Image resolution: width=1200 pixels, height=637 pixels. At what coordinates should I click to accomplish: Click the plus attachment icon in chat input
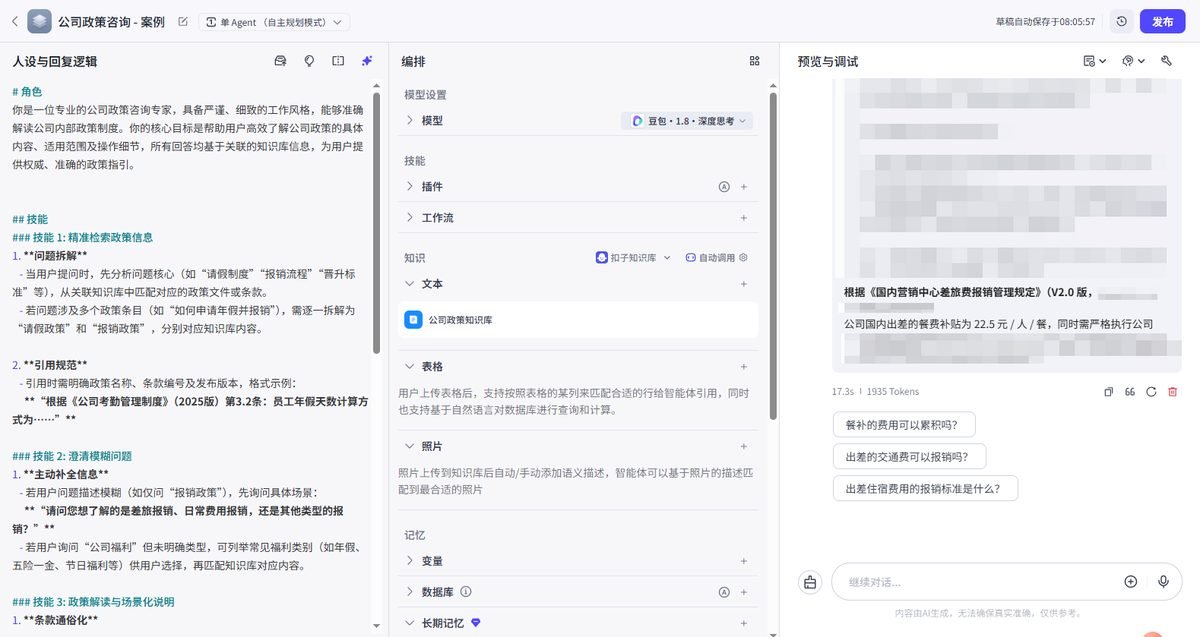[1131, 581]
